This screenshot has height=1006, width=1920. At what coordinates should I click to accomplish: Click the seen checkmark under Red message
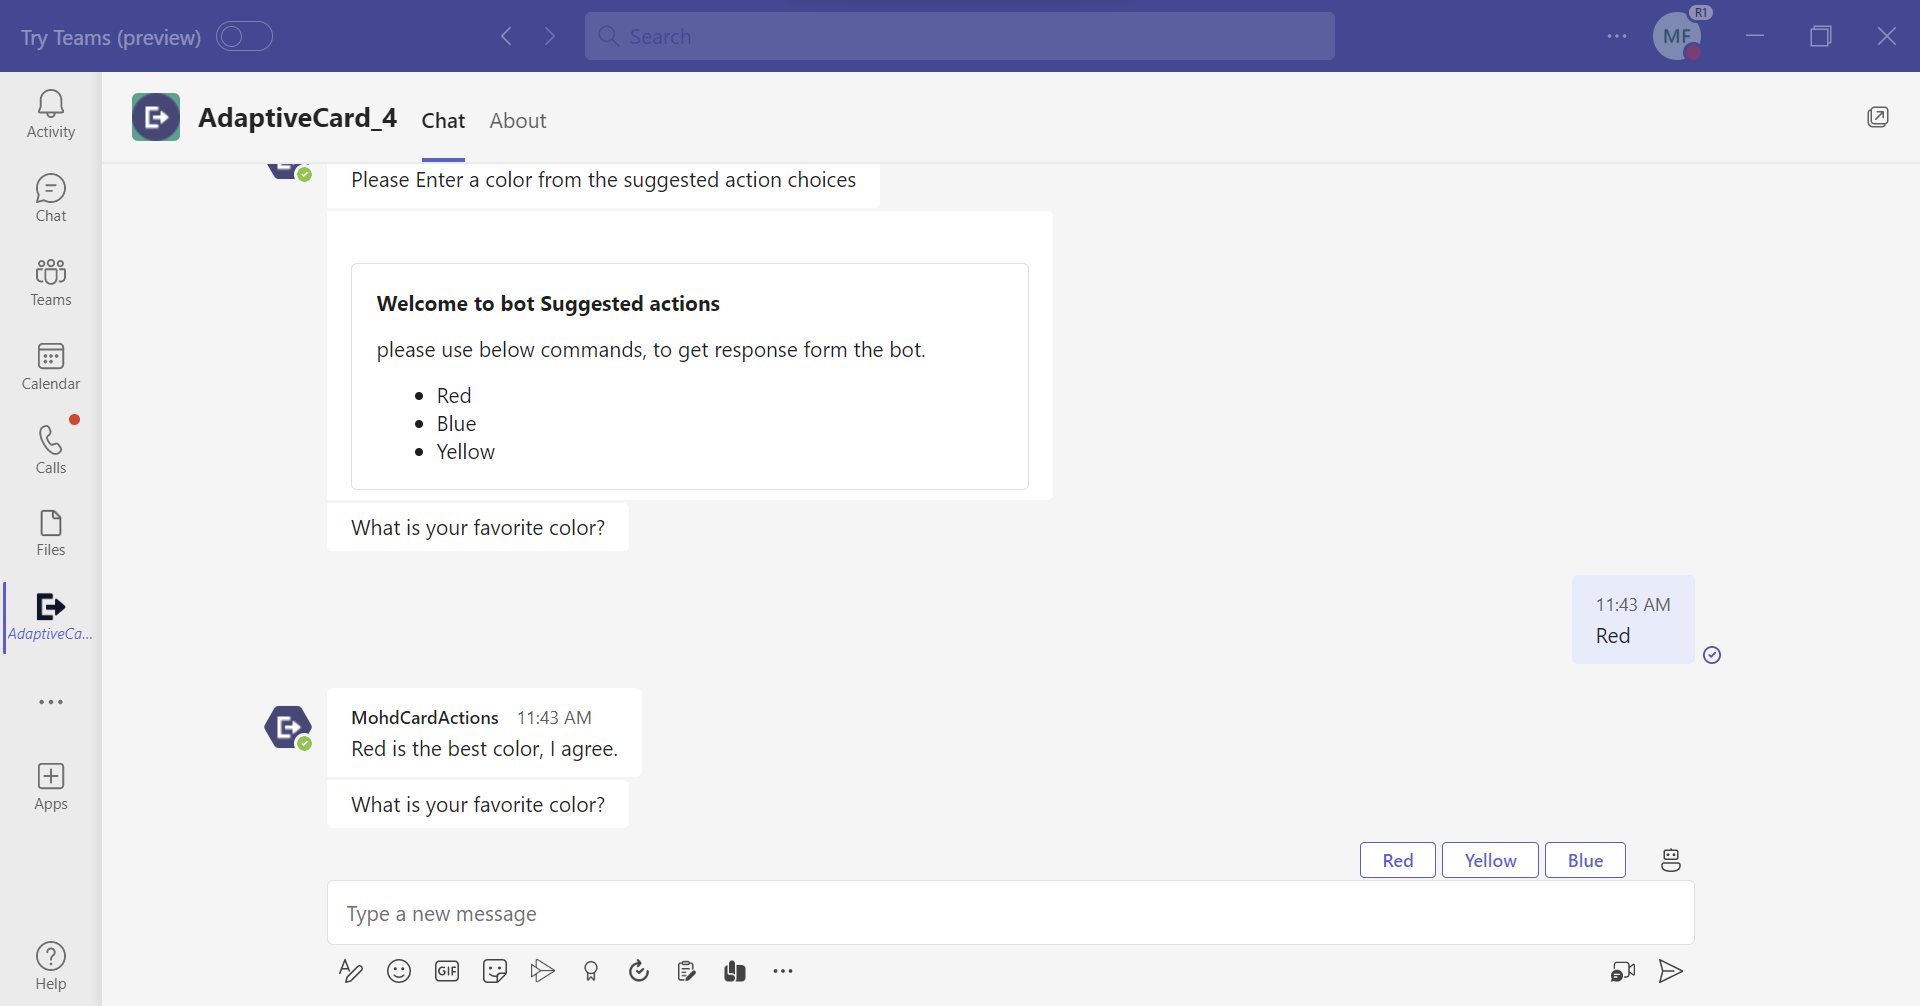(1712, 655)
